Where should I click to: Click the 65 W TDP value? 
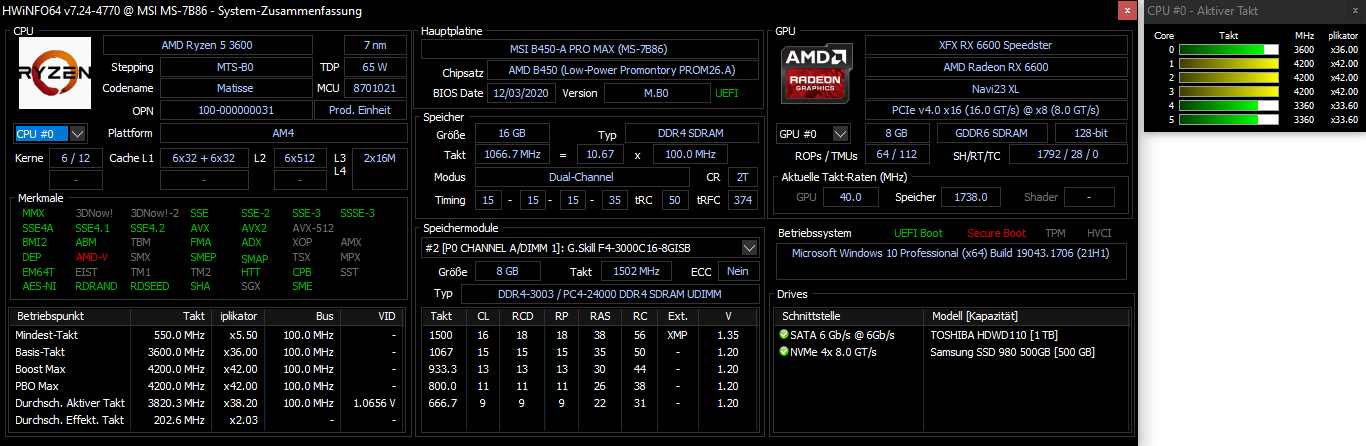tap(375, 67)
